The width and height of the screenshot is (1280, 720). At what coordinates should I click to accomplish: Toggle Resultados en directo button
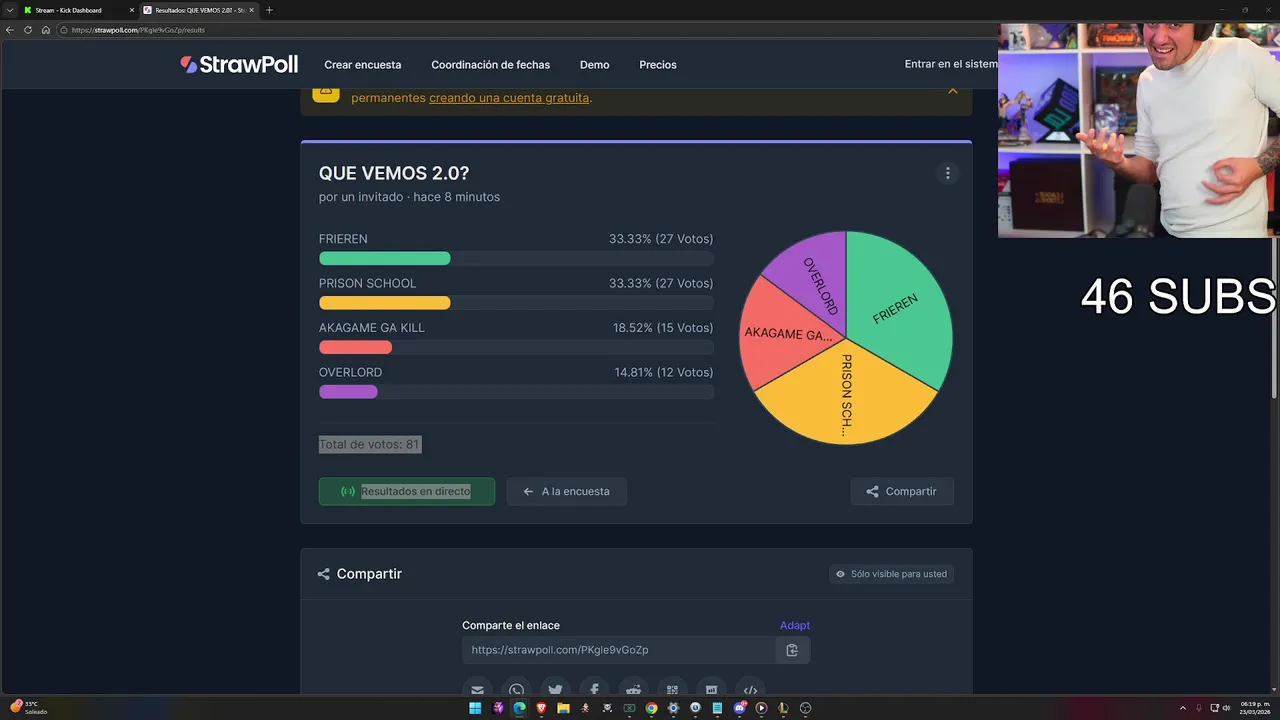407,491
